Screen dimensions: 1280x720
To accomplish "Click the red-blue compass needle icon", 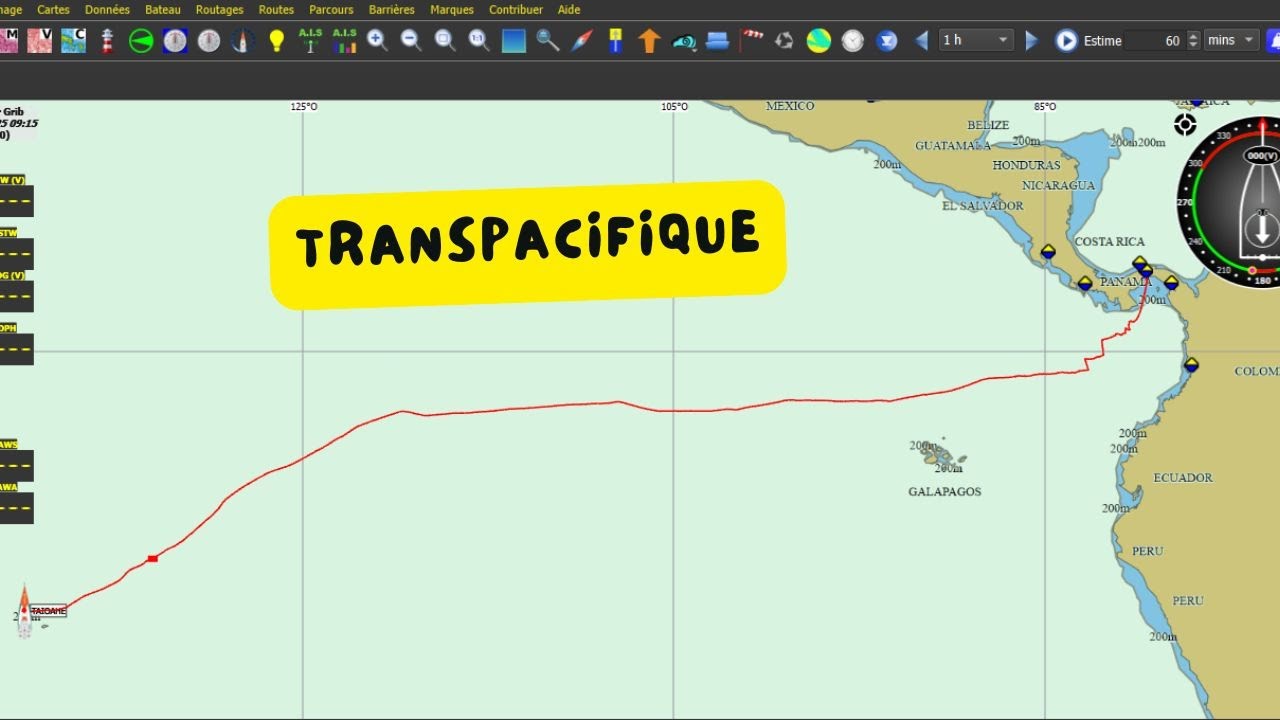I will coord(582,40).
